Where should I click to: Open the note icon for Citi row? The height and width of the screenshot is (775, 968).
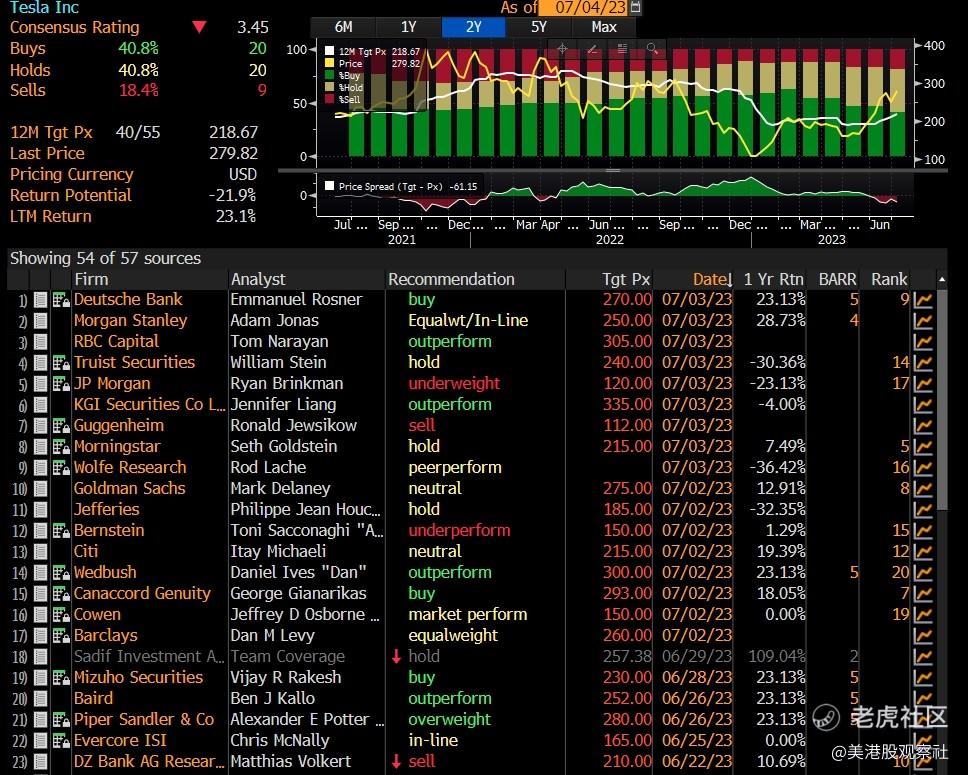[41, 552]
